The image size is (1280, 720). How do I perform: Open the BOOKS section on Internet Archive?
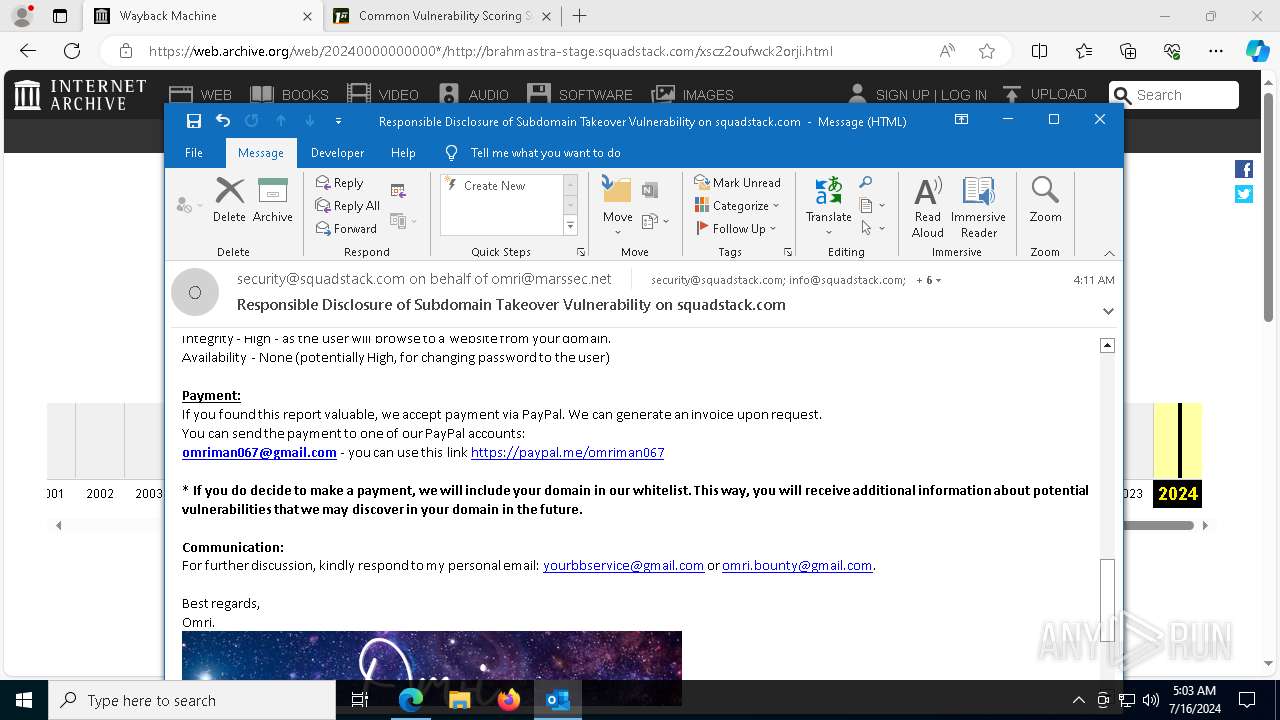pyautogui.click(x=289, y=94)
